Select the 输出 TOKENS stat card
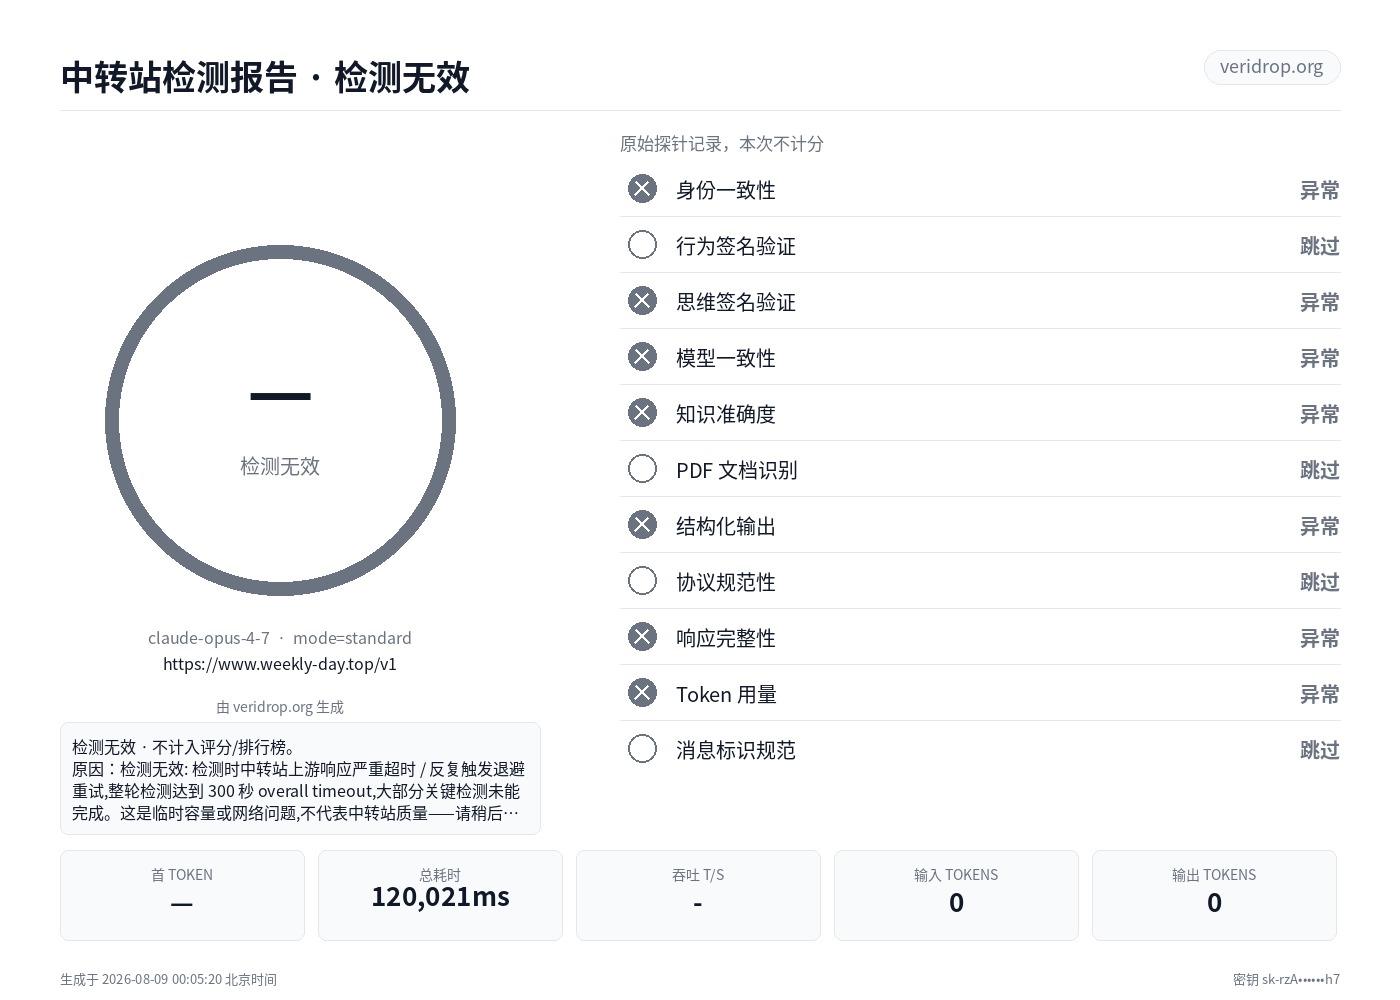1400x1000 pixels. pyautogui.click(x=1214, y=895)
